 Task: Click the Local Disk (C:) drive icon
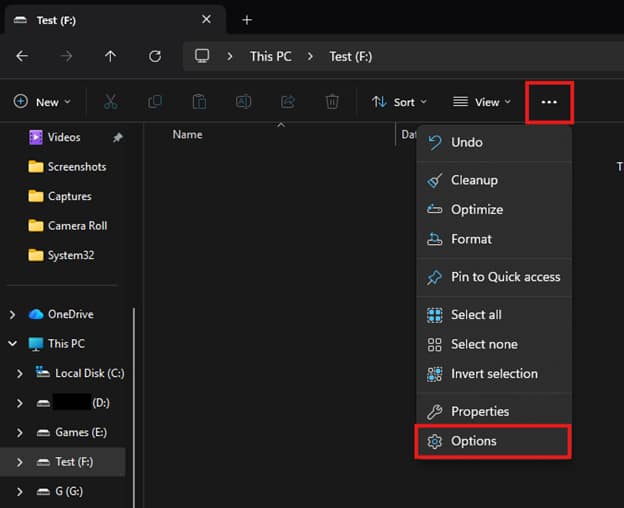point(43,372)
